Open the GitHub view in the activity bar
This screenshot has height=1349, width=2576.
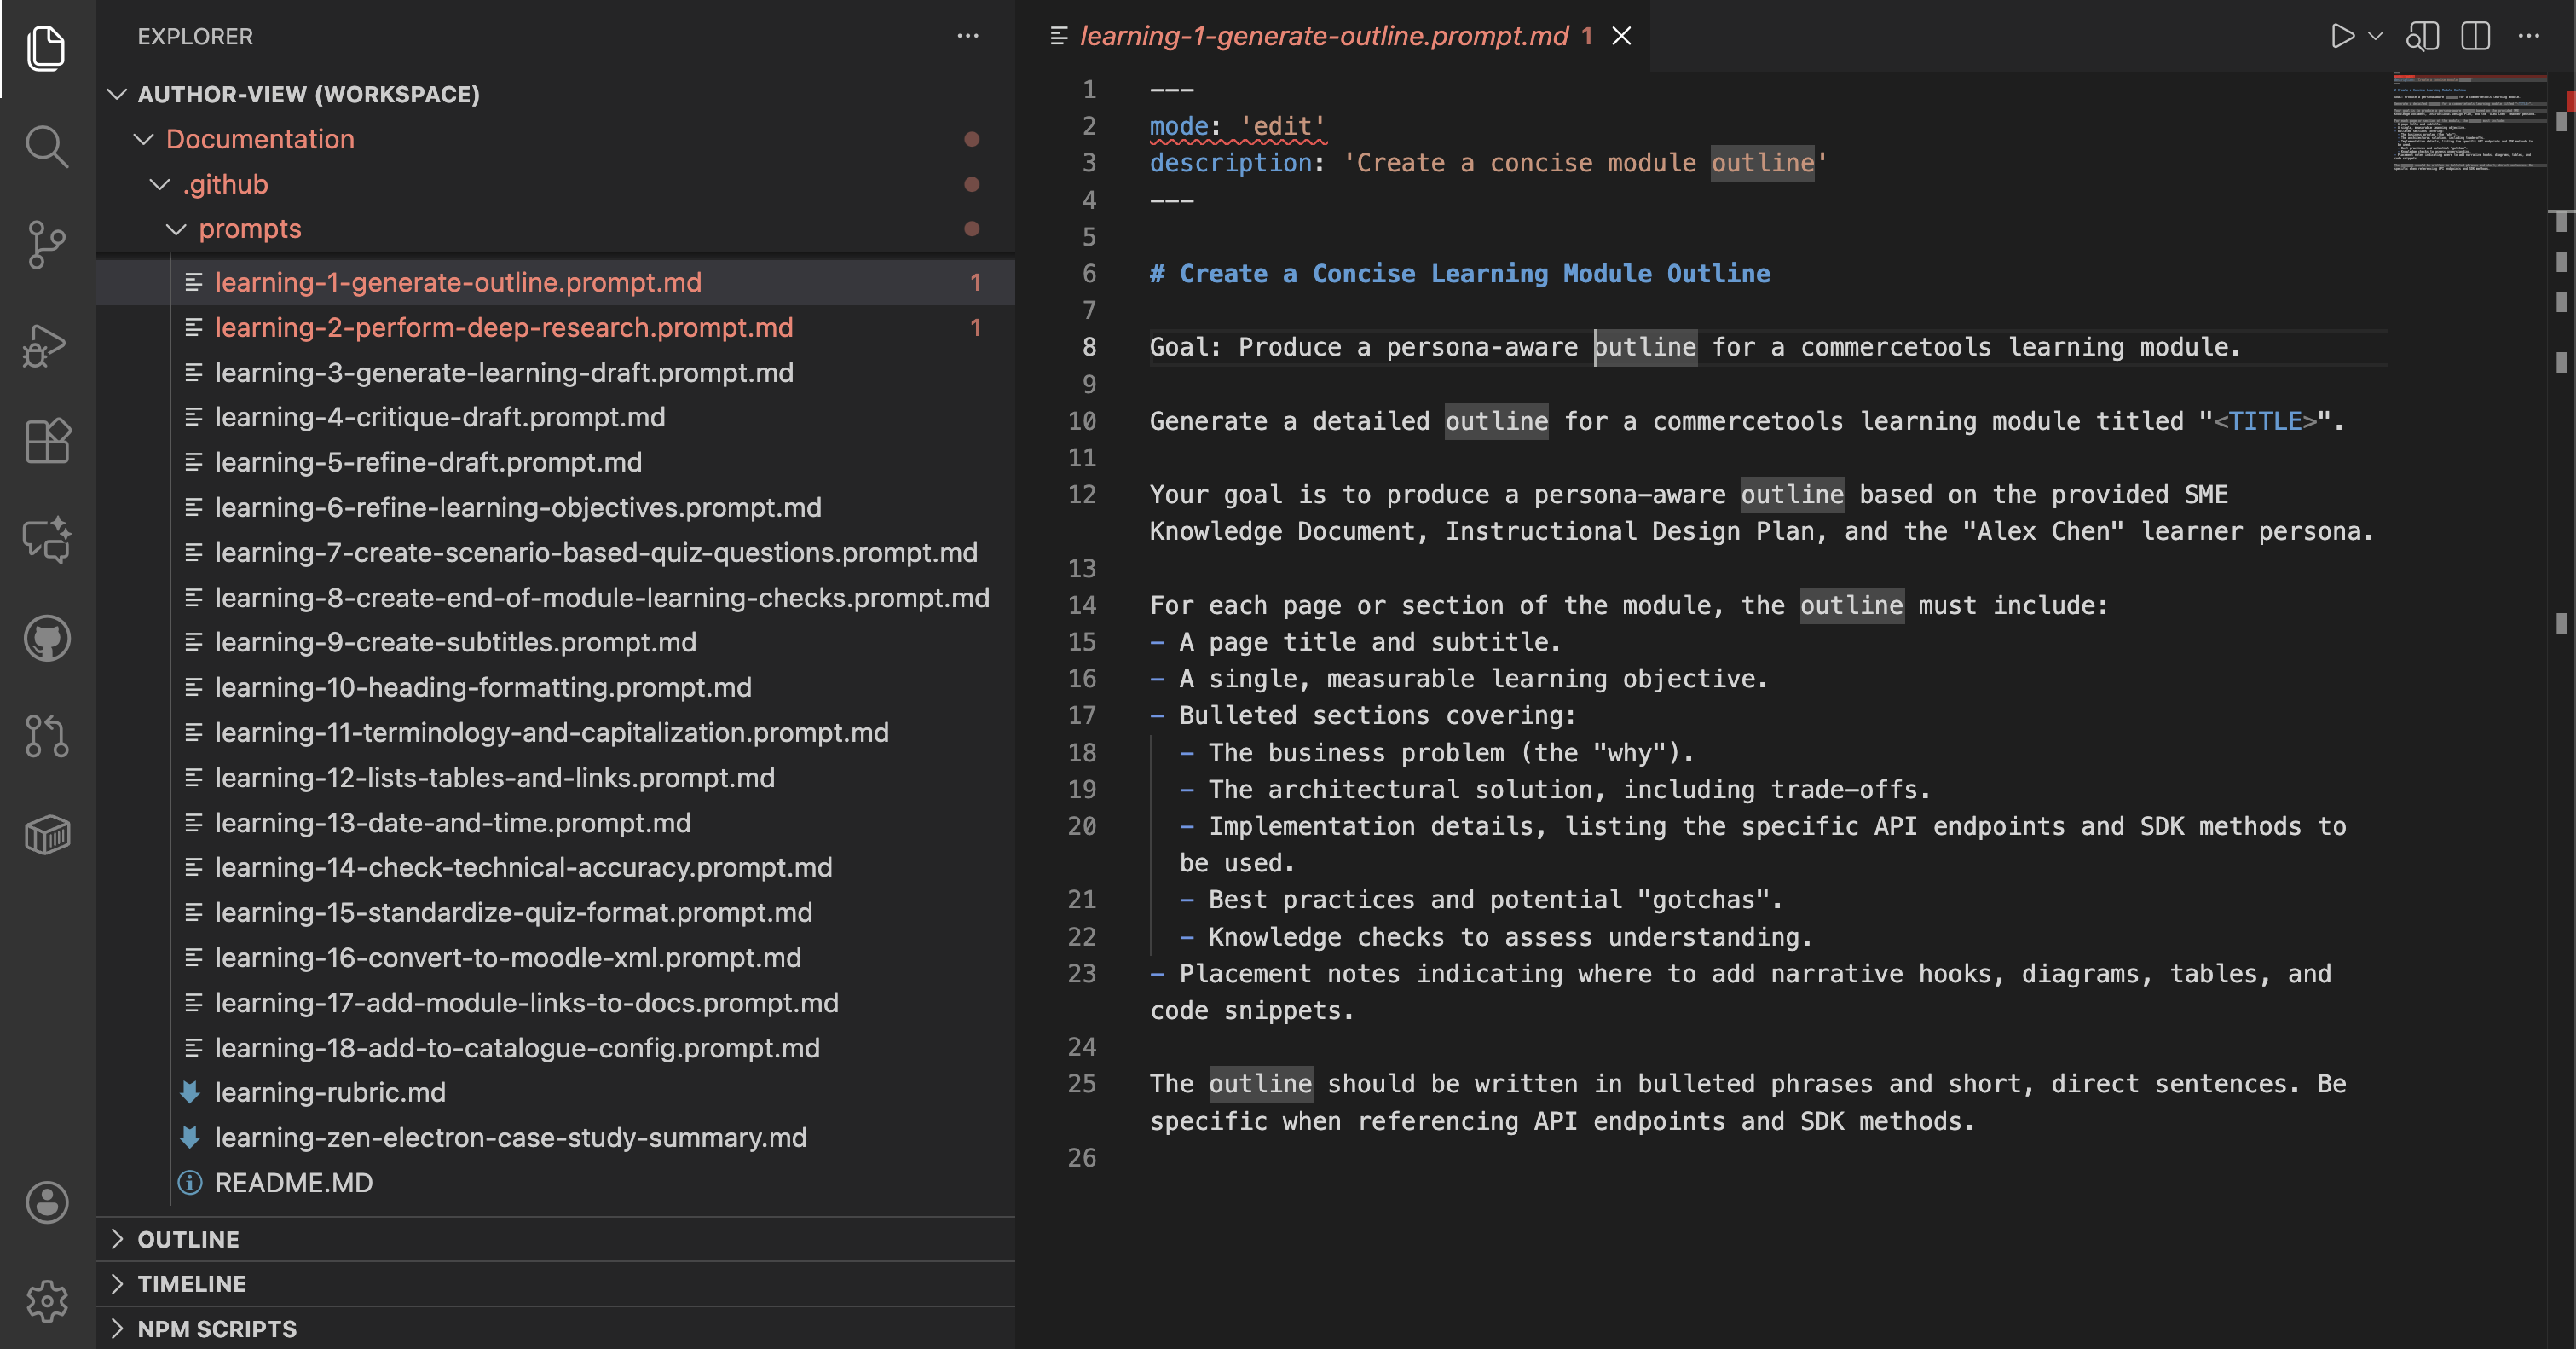click(47, 639)
